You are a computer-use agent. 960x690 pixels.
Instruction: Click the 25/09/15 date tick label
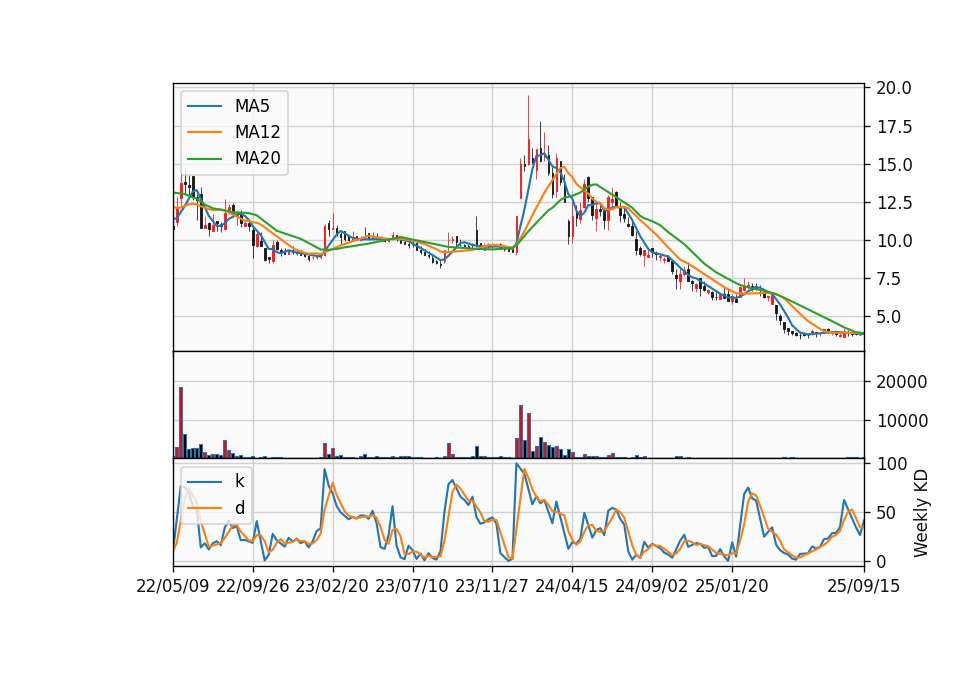pyautogui.click(x=864, y=586)
